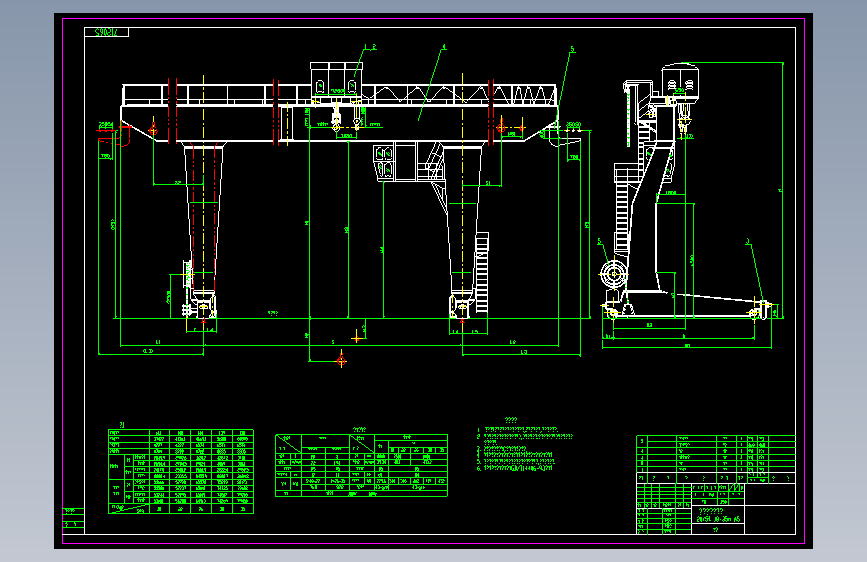Click the right gantry leg in front view

click(x=462, y=218)
